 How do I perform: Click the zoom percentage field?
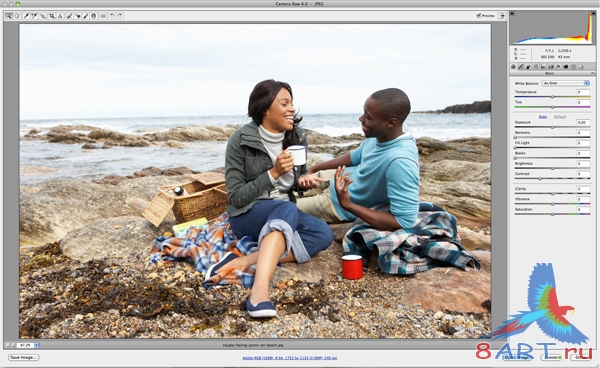25,345
